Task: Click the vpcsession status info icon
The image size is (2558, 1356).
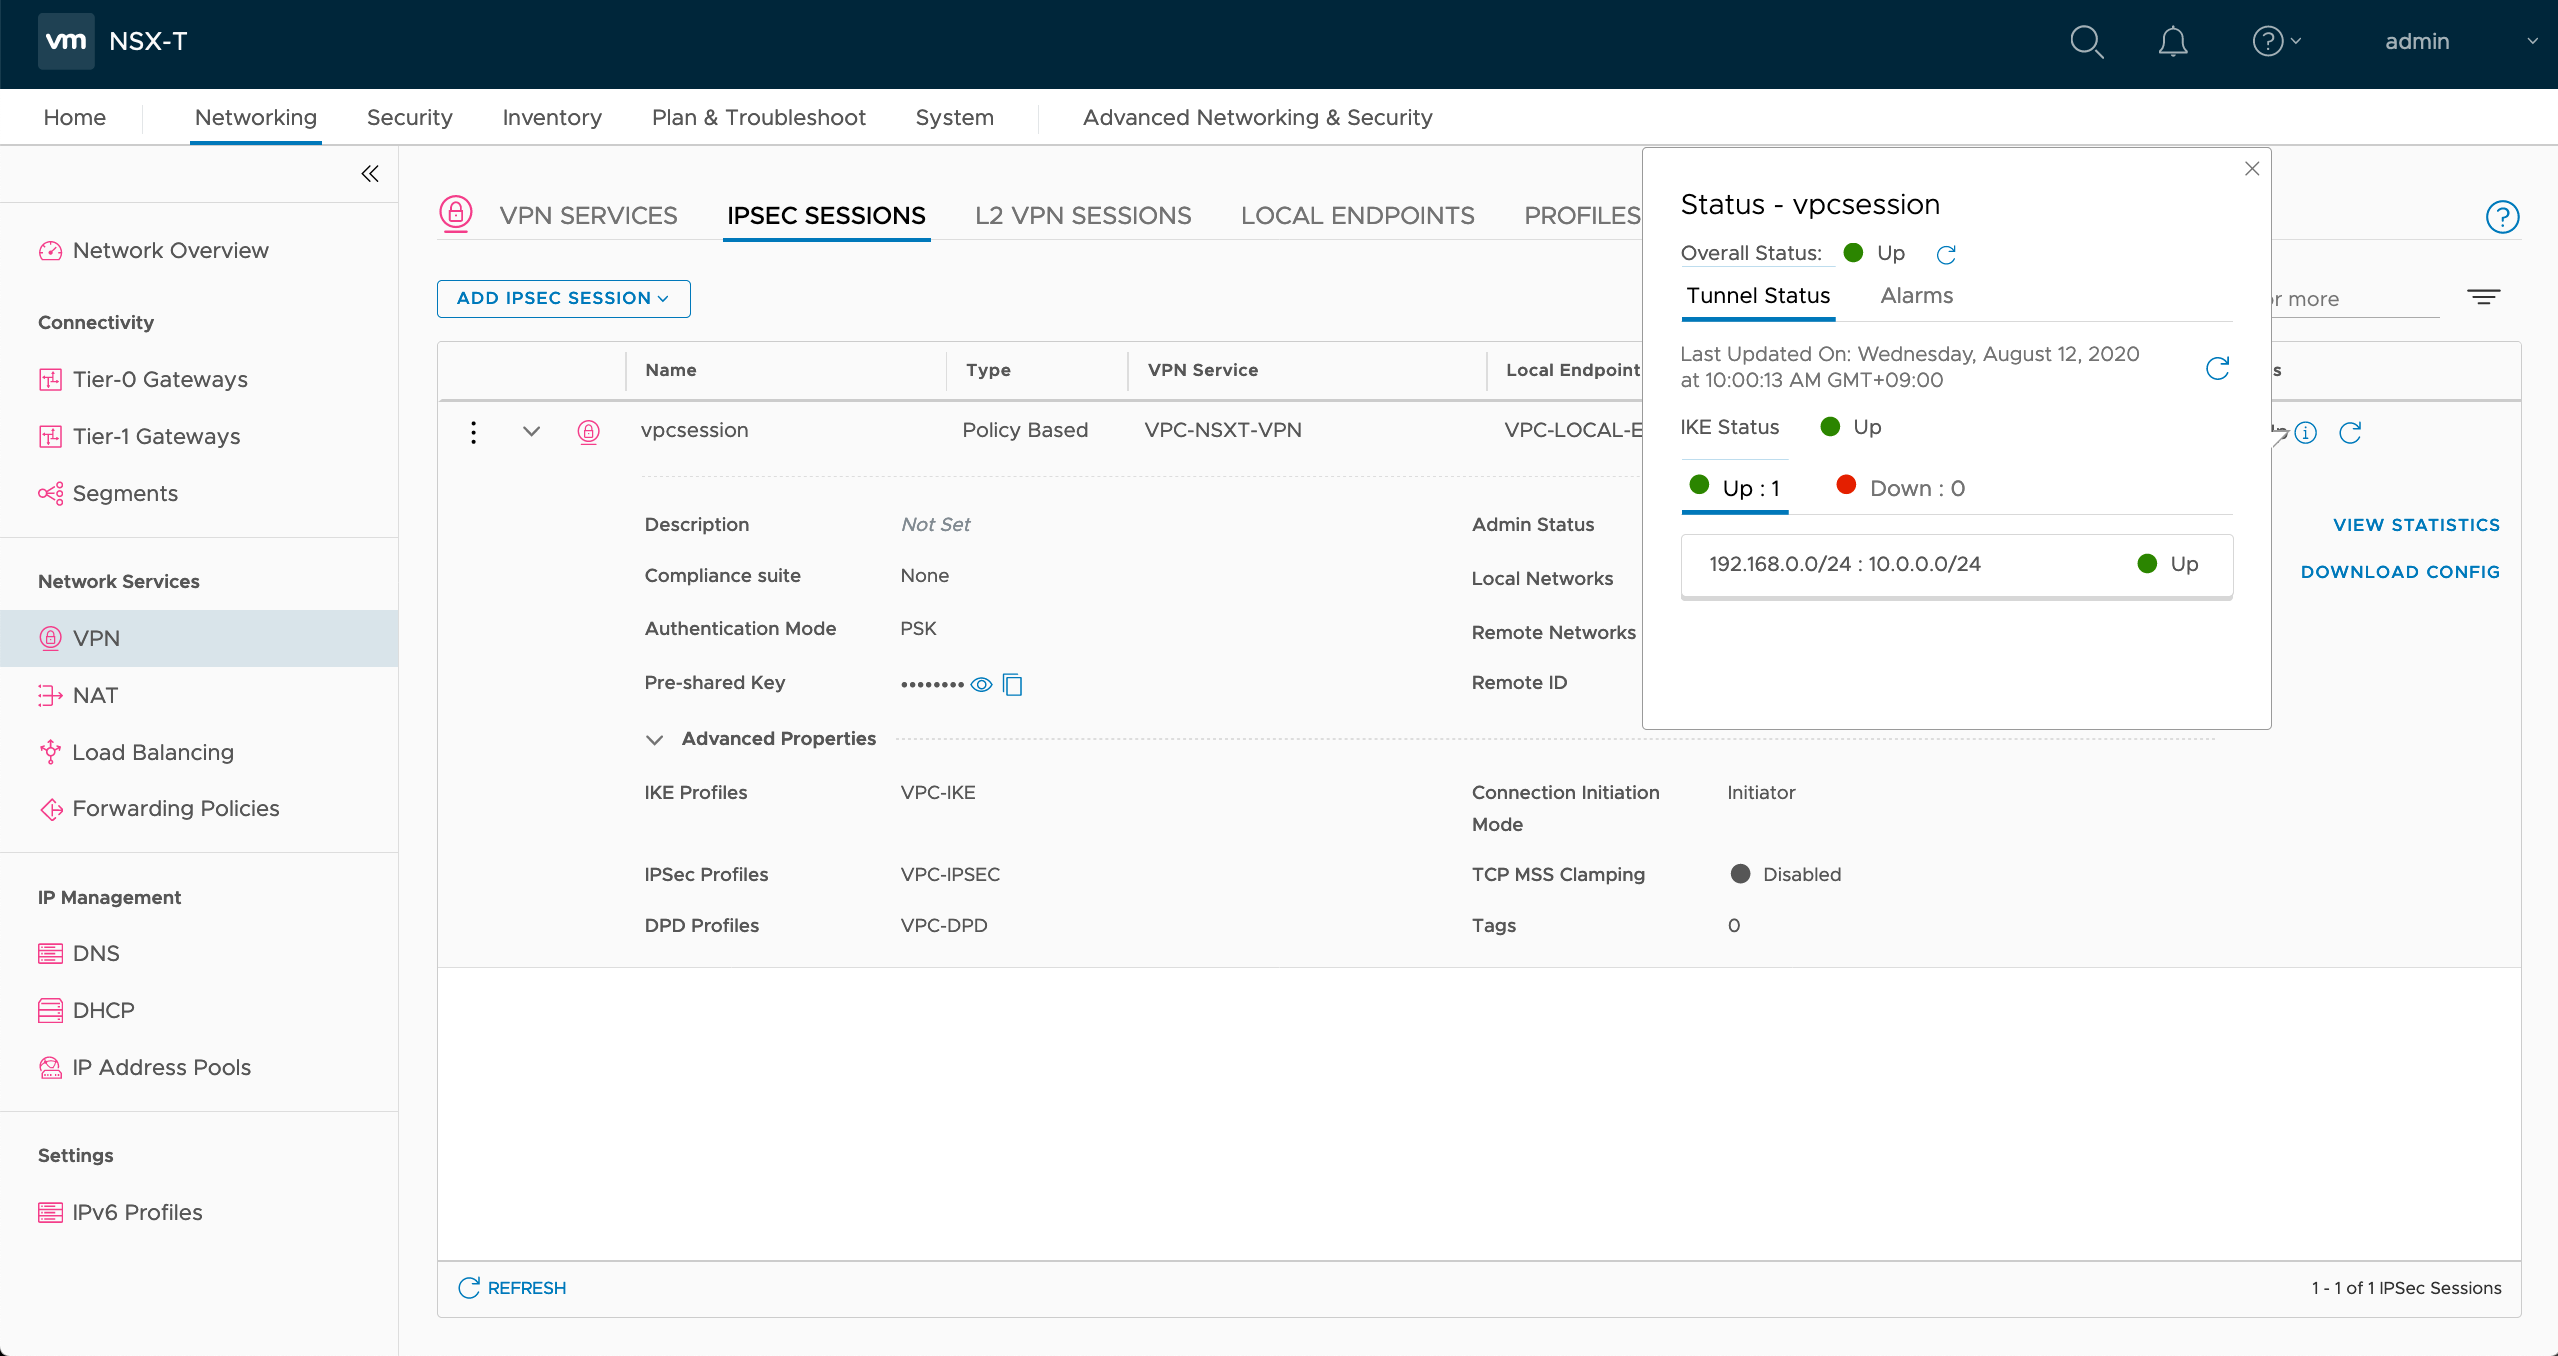Action: point(2306,432)
